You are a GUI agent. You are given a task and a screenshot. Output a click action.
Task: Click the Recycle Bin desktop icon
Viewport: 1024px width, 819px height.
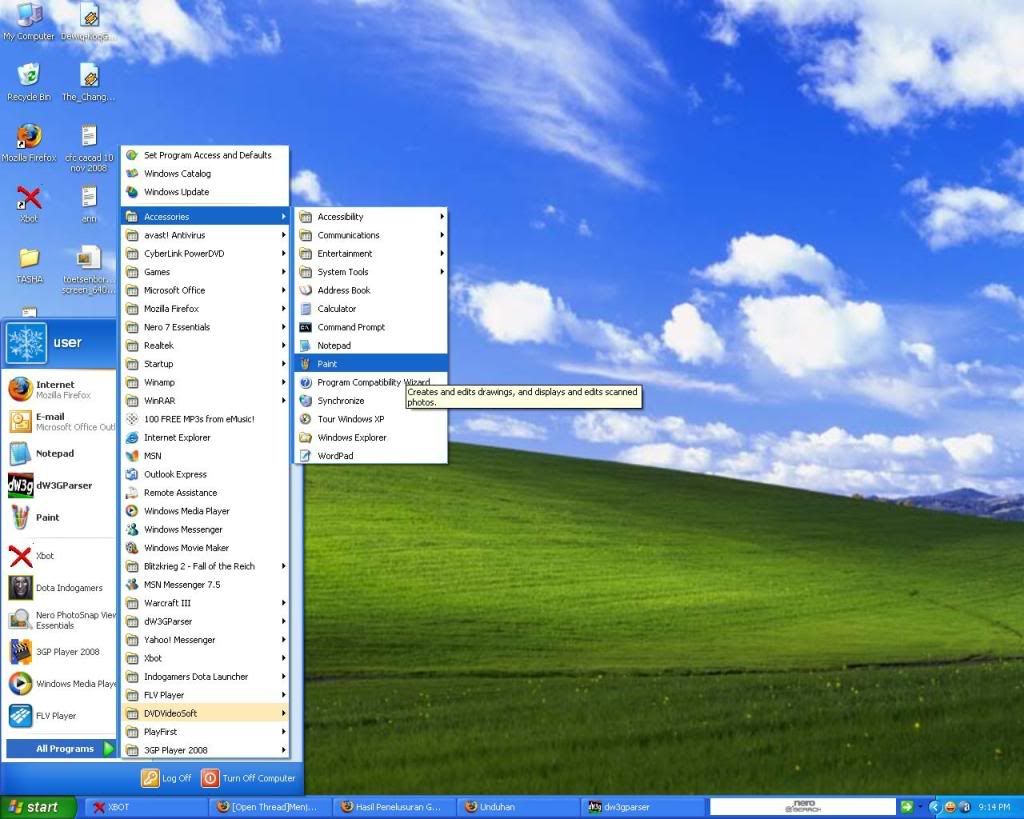pos(29,80)
